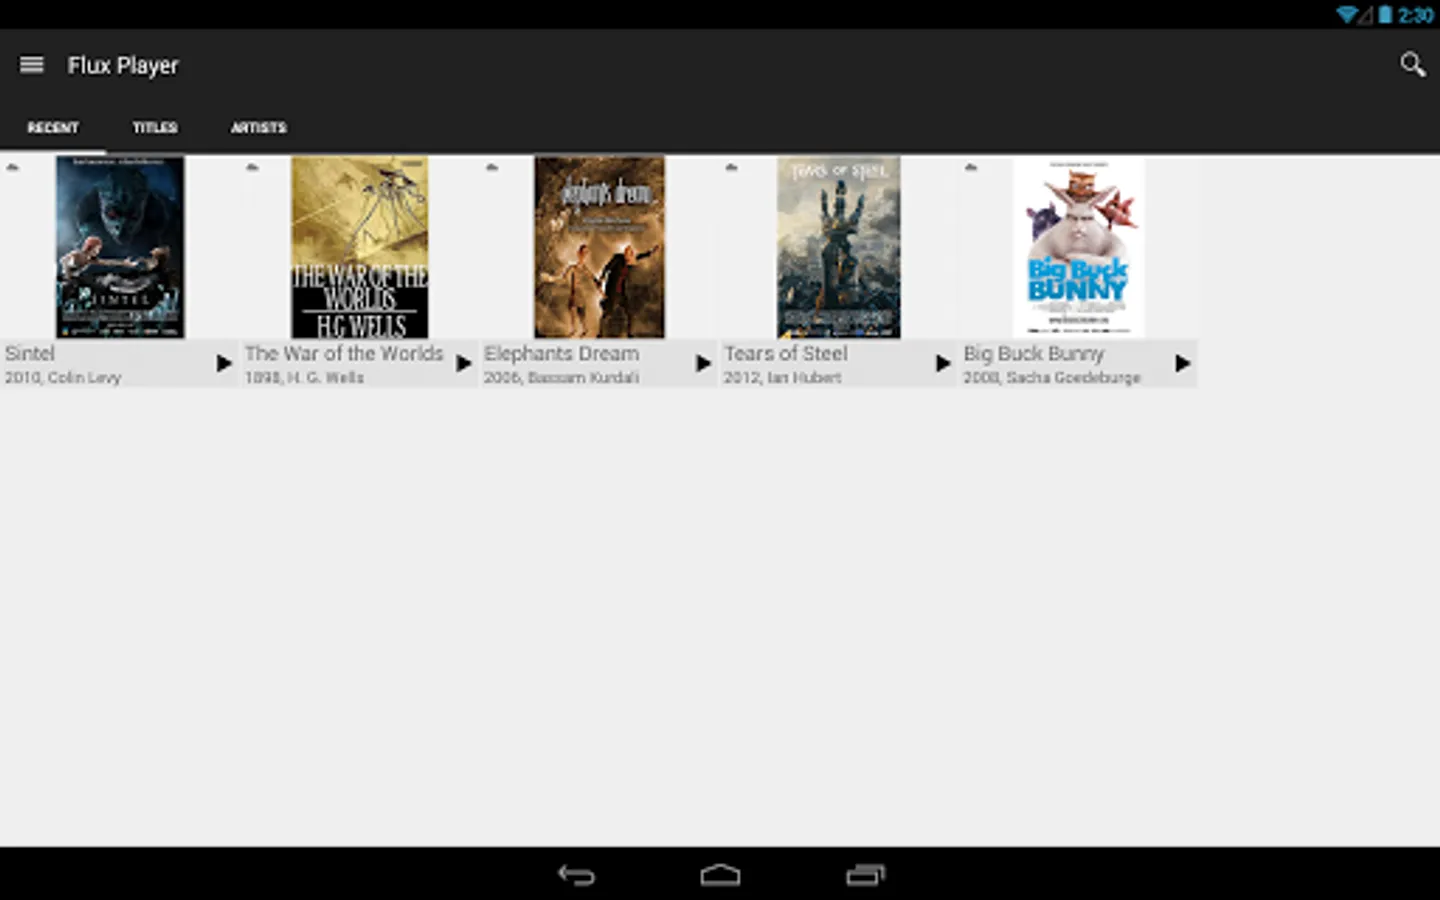The width and height of the screenshot is (1440, 900).
Task: Click the '2012, Ian Hubert' subtitle
Action: point(782,377)
